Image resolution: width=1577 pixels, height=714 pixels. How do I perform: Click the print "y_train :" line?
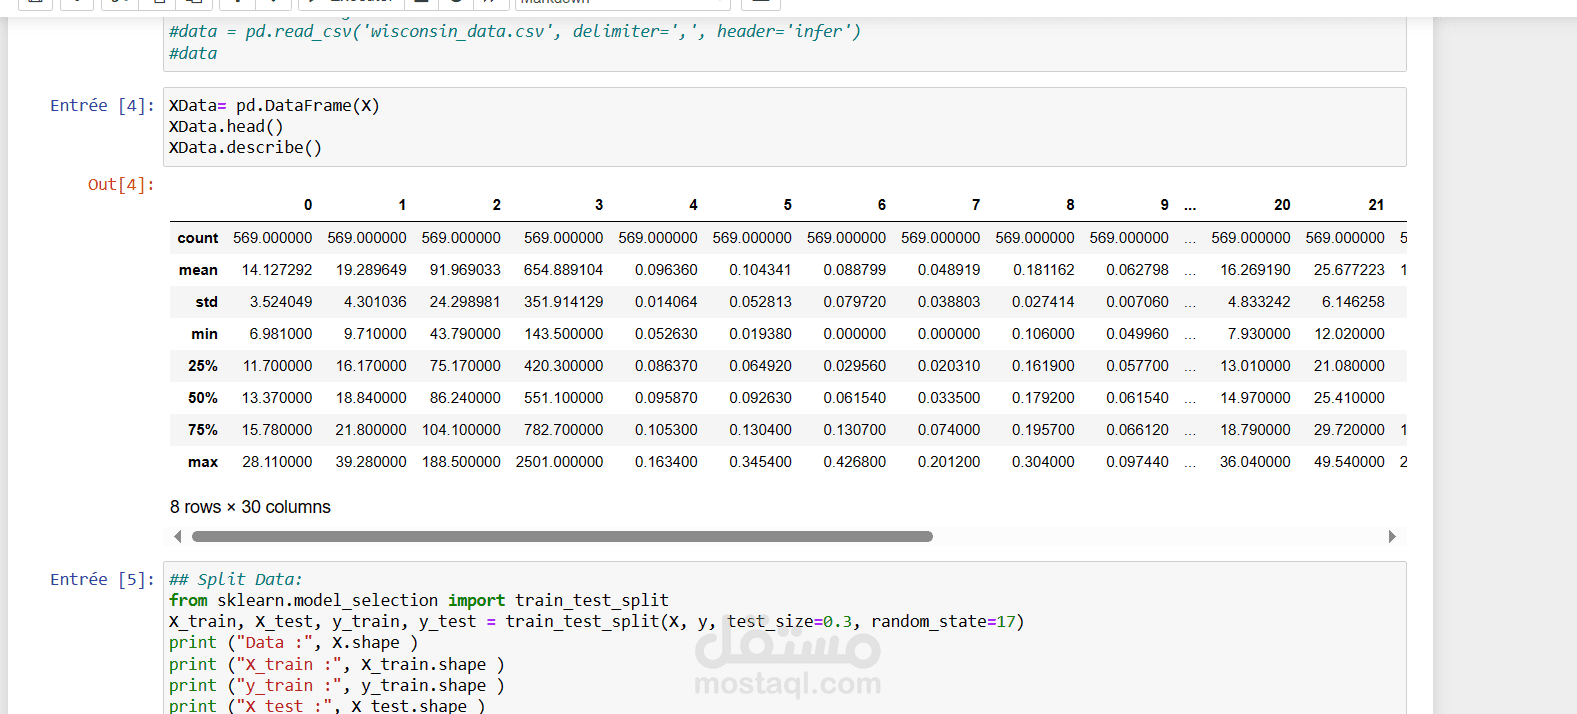(x=337, y=686)
